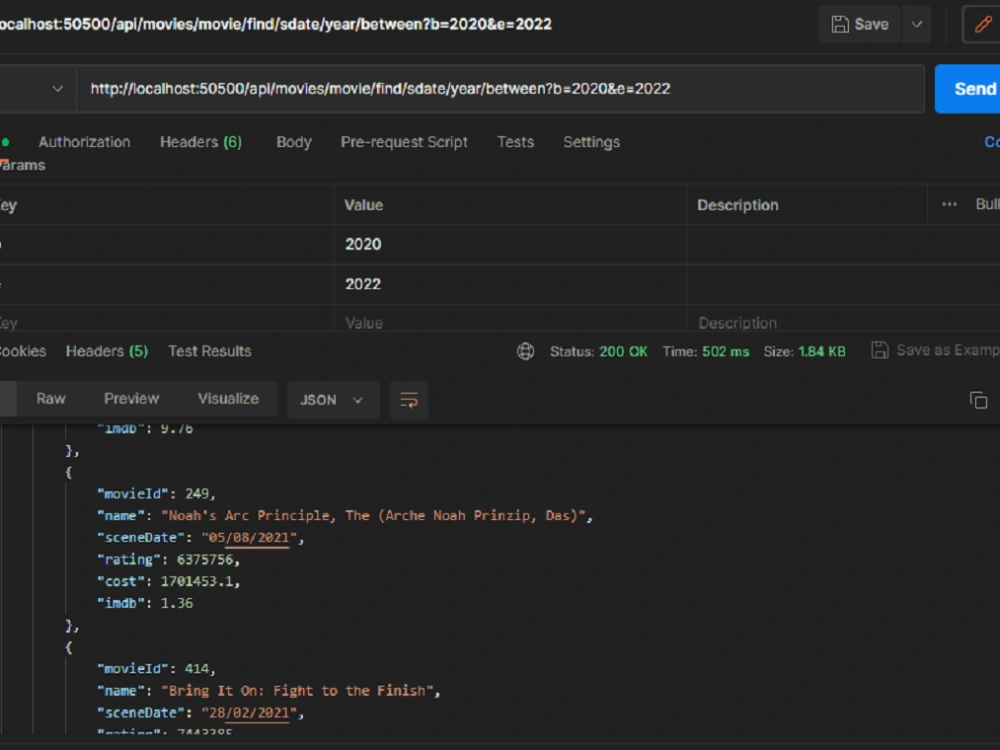Image resolution: width=1000 pixels, height=750 pixels.
Task: Click the param value 2020 cell
Action: (510, 244)
